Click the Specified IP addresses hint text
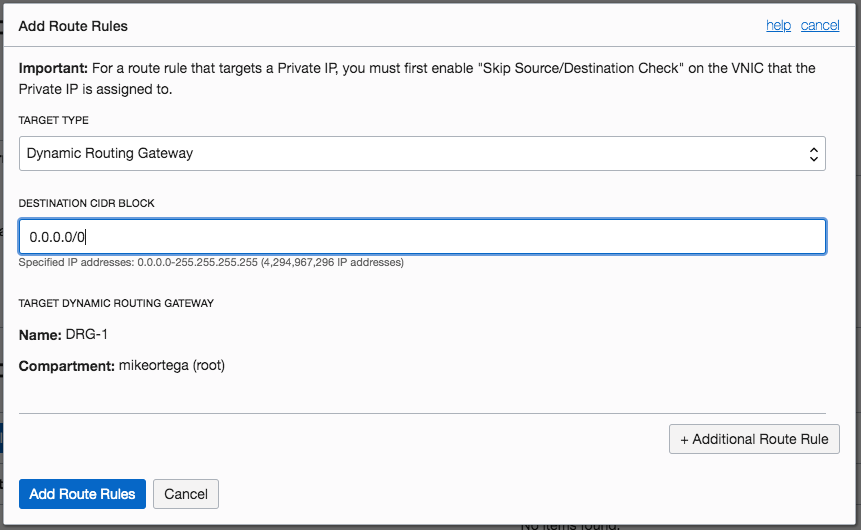The width and height of the screenshot is (861, 530). click(x=211, y=263)
